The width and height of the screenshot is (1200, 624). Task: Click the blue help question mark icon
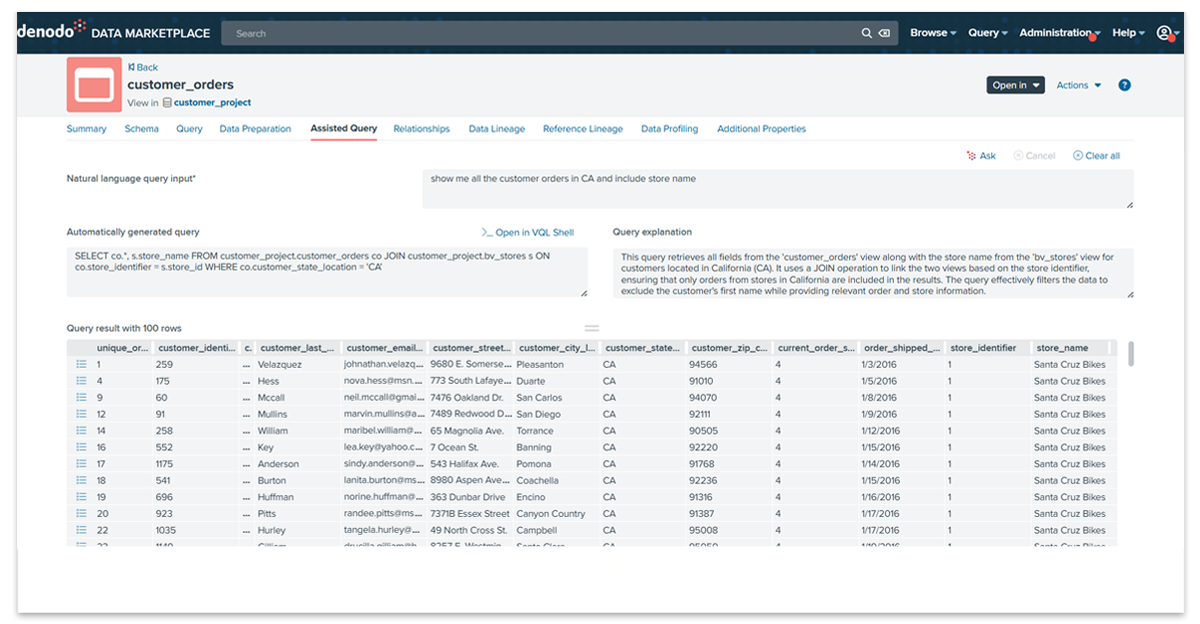(1124, 85)
